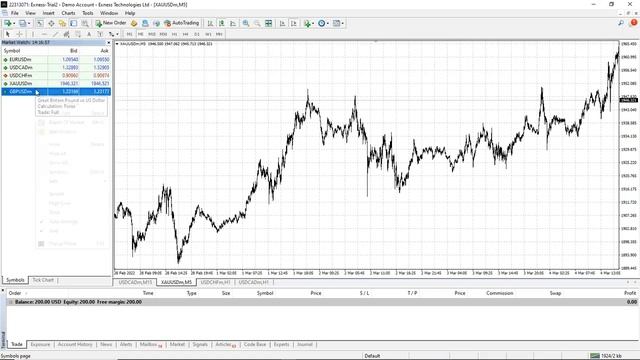The height and width of the screenshot is (360, 640).
Task: Open the Mailbox terminal tab
Action: click(x=151, y=344)
